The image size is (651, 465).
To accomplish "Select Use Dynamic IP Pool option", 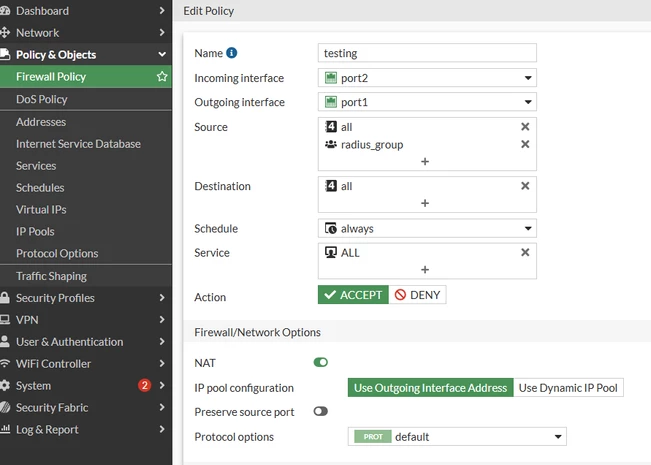I will point(568,387).
